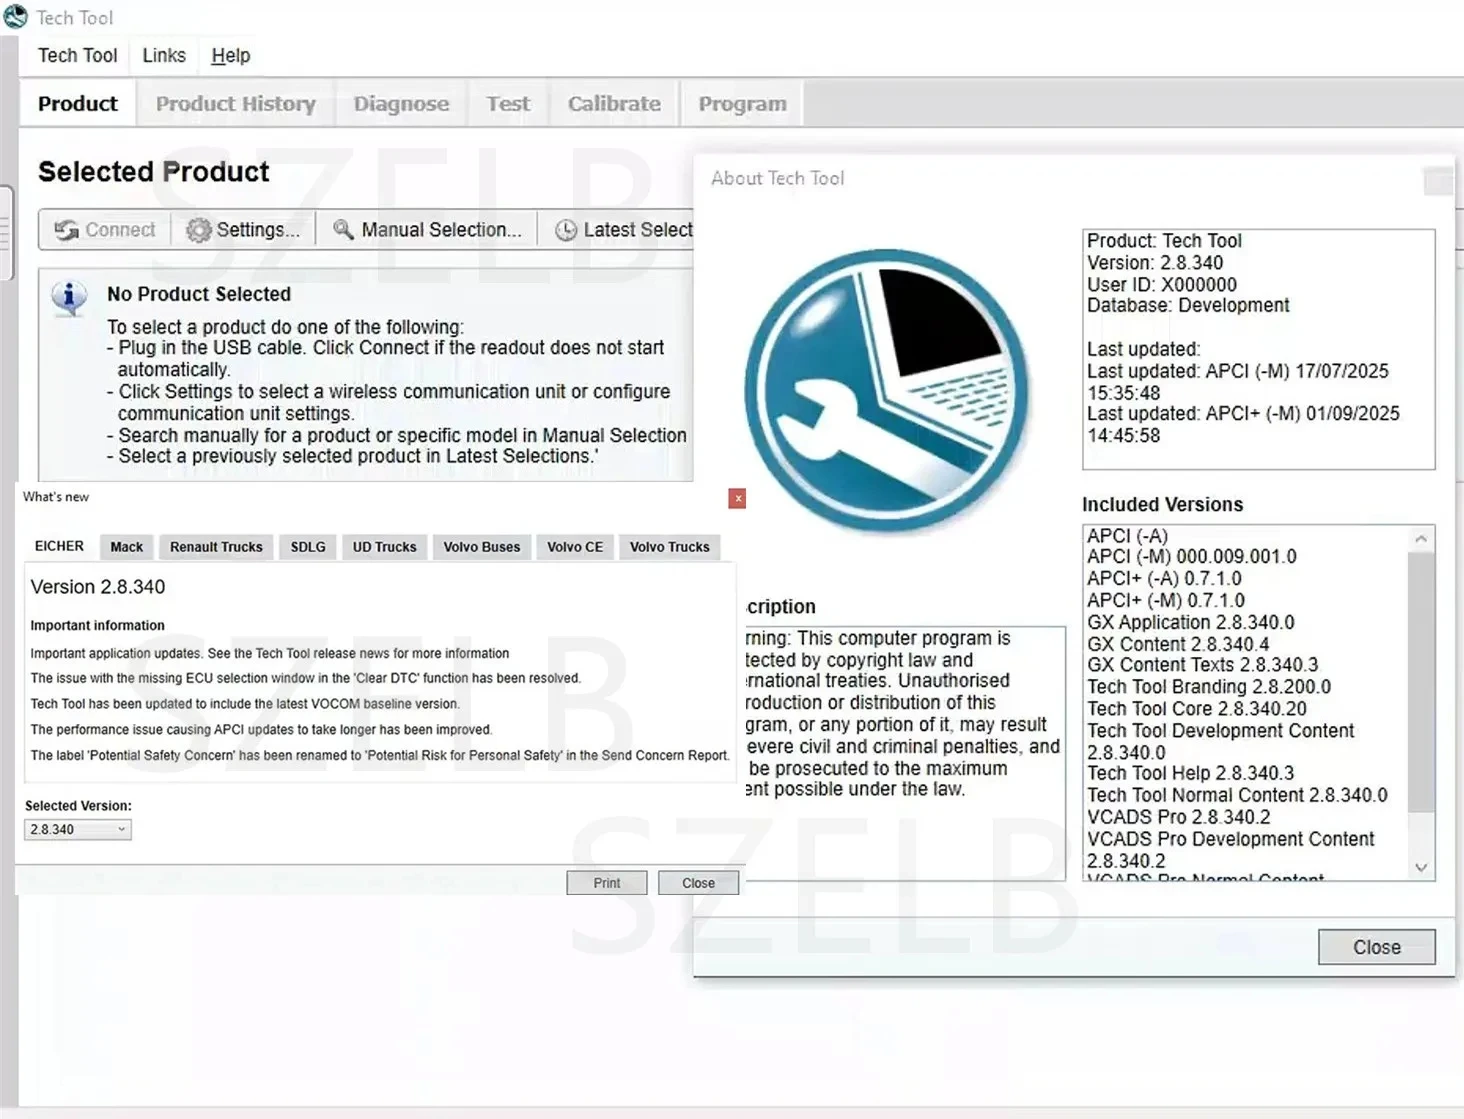Go to the Diagnose tab

tap(401, 104)
